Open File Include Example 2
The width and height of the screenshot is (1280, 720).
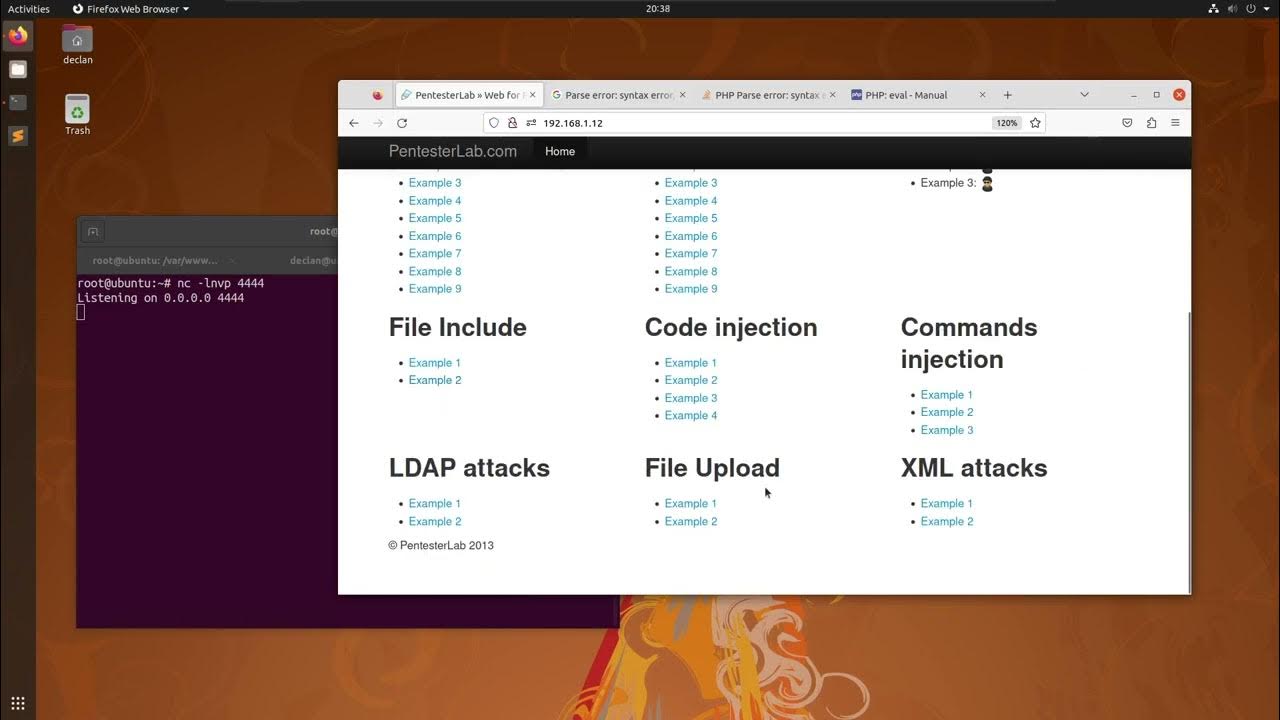pyautogui.click(x=435, y=380)
